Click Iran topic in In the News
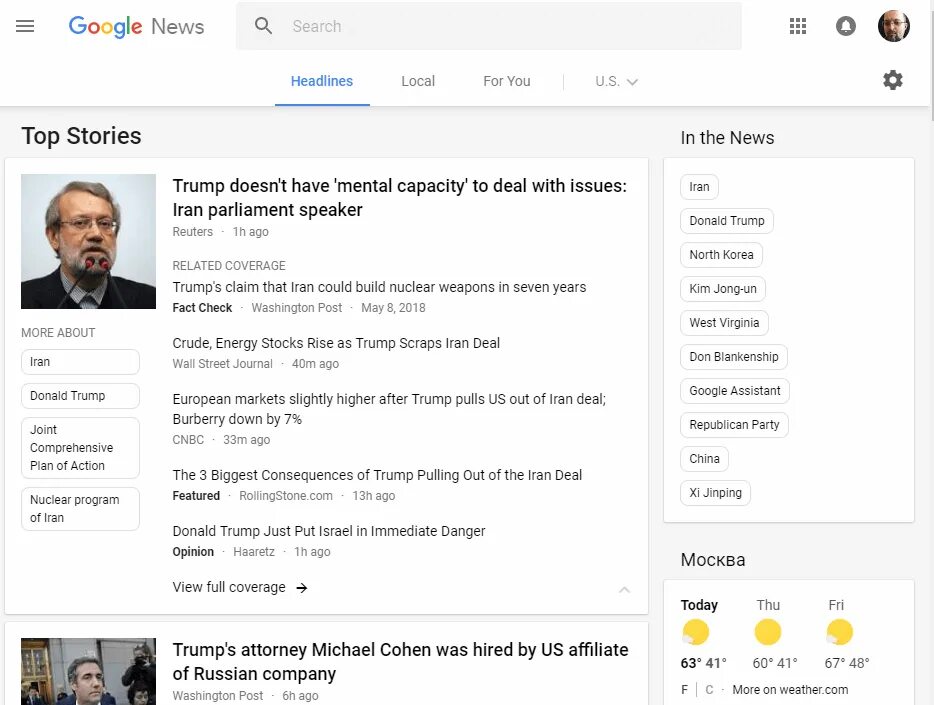 tap(699, 187)
